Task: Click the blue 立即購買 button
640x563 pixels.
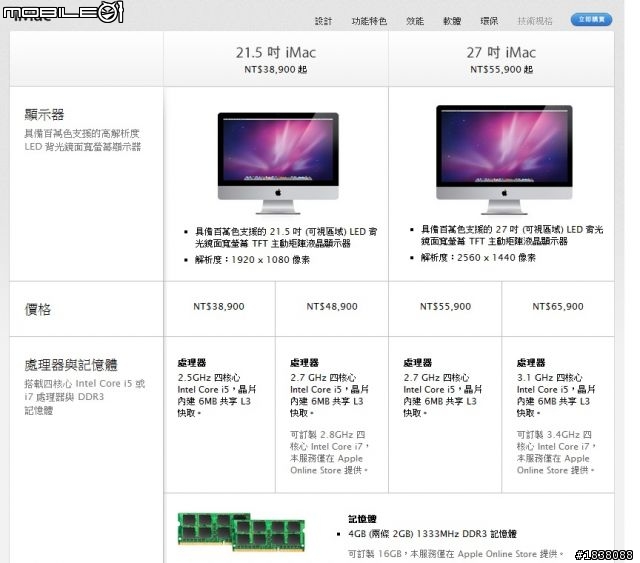Action: 591,20
